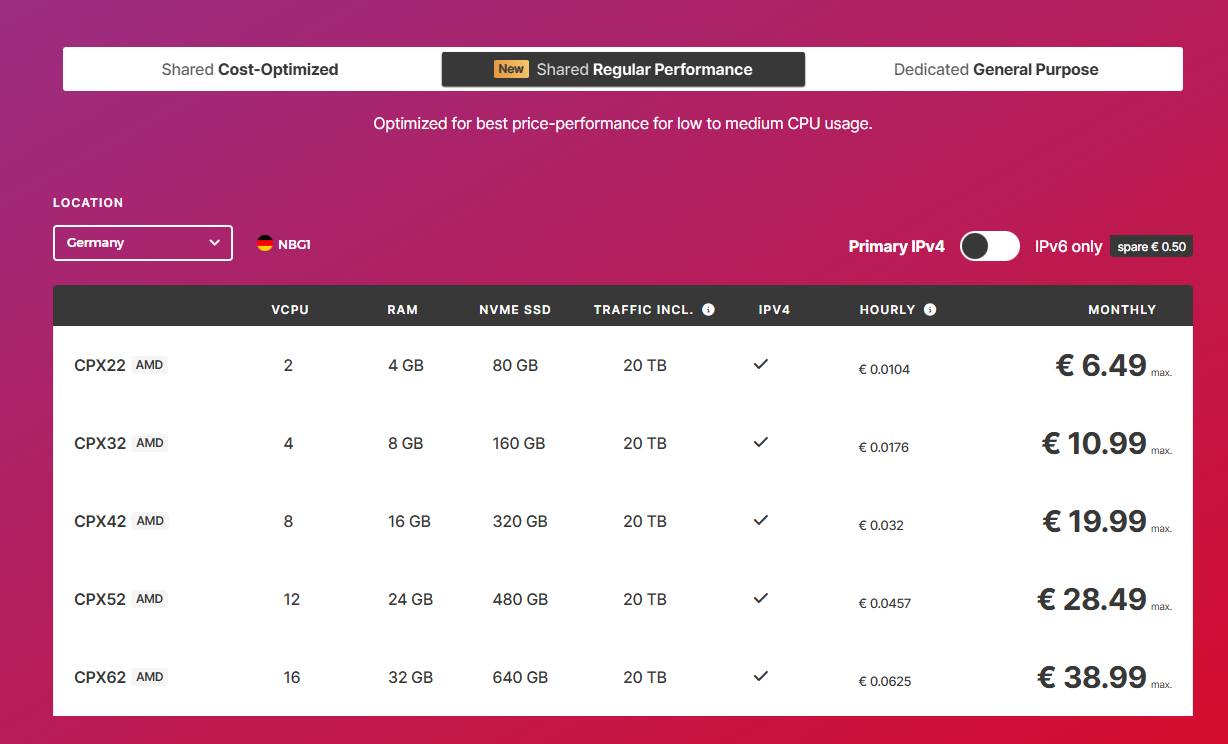Click the New badge on Regular Performance
This screenshot has height=744, width=1228.
pos(511,69)
